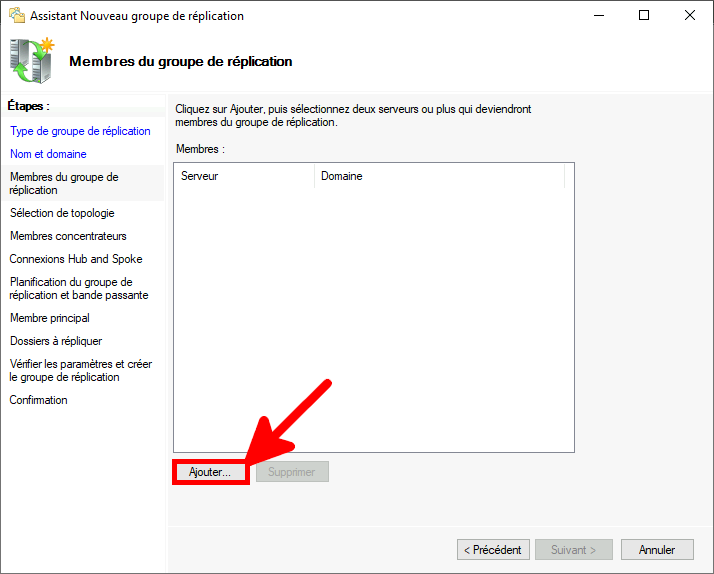Open the Type de groupe de réplication step

(x=80, y=131)
